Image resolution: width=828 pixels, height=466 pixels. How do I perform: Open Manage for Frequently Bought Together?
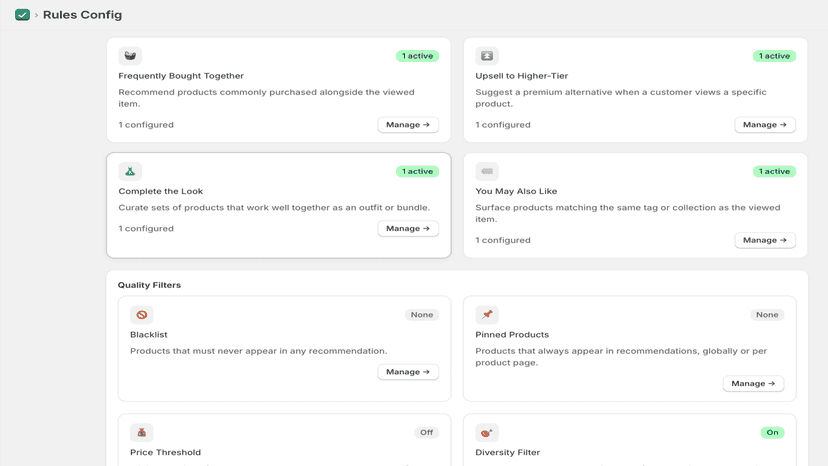pyautogui.click(x=408, y=125)
